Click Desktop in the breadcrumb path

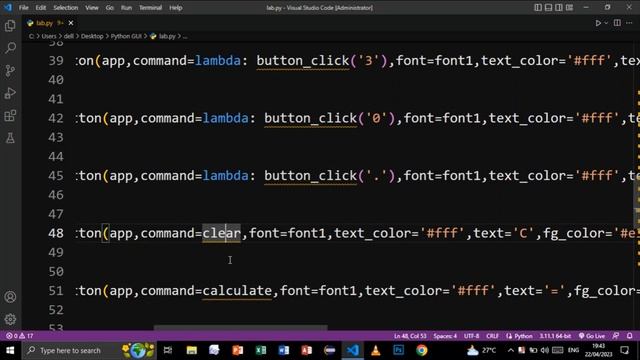(x=92, y=36)
